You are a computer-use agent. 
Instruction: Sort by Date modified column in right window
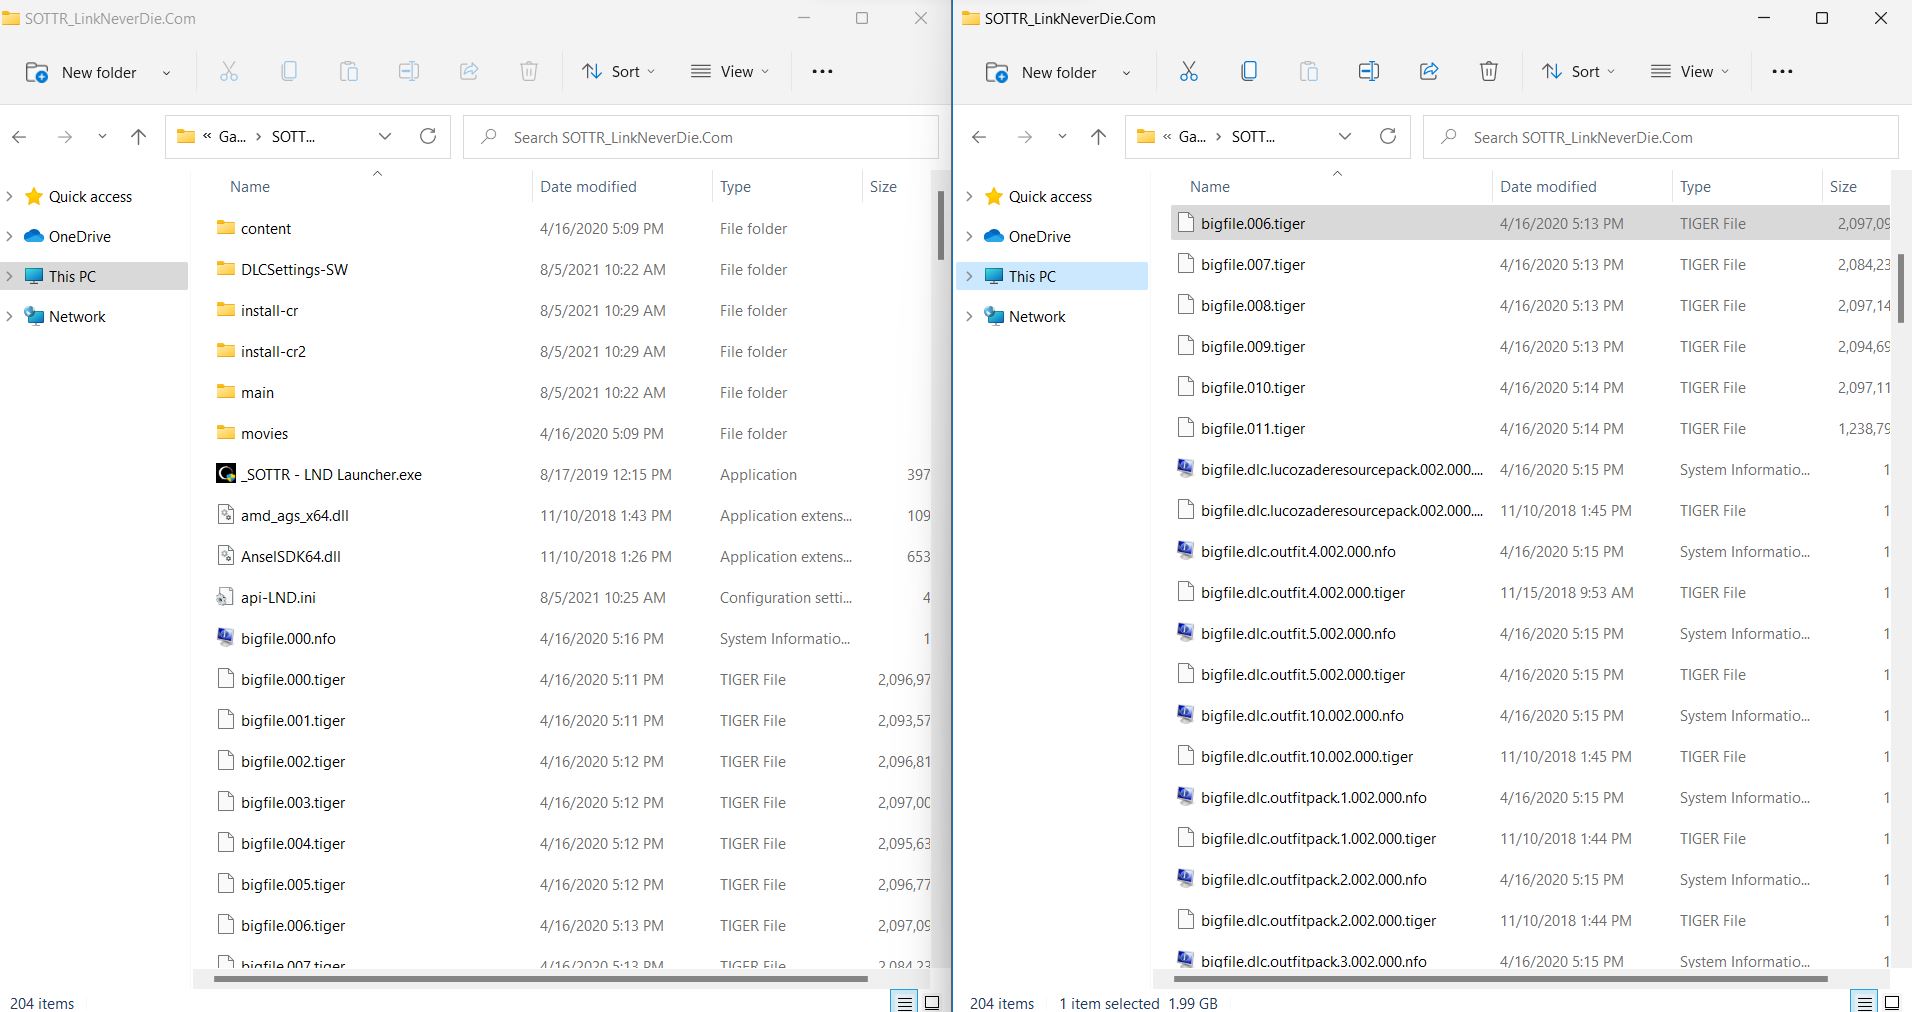coord(1548,187)
